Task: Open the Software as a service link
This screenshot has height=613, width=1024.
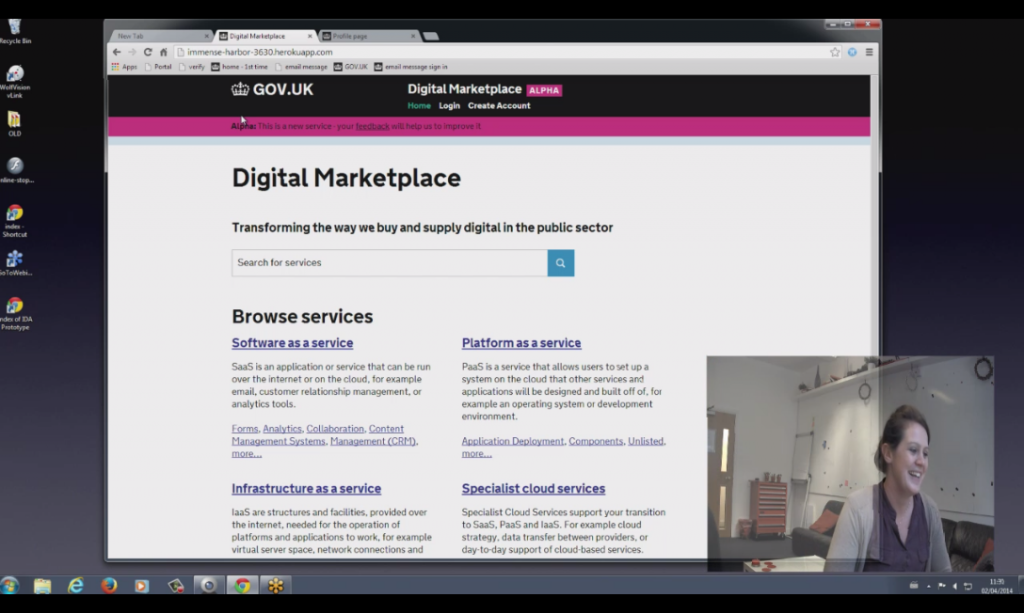Action: click(292, 343)
